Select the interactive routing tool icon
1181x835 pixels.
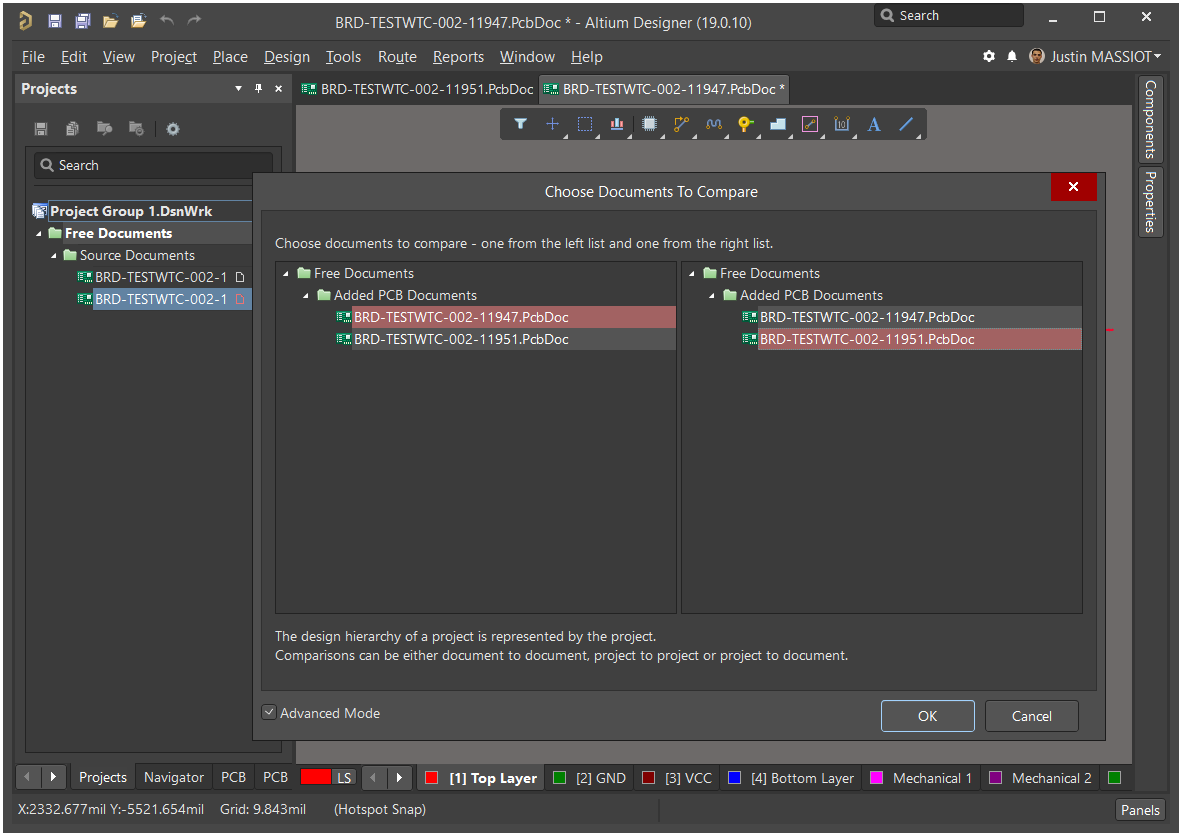[682, 124]
